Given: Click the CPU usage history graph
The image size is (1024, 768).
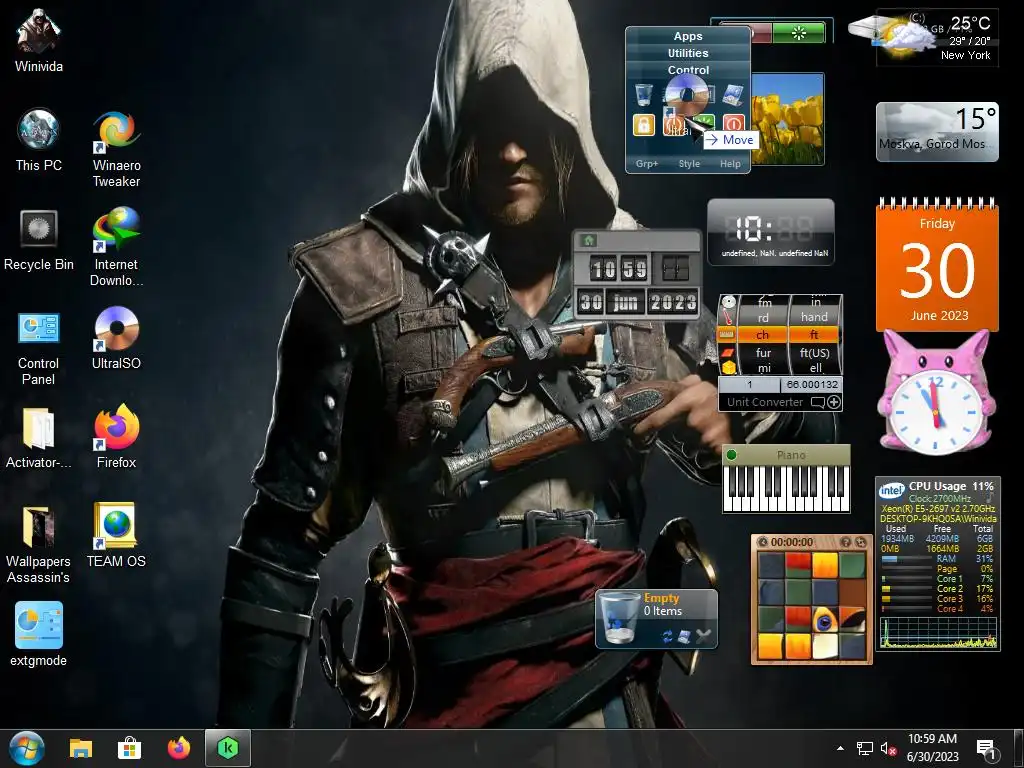Looking at the screenshot, I should coord(938,632).
